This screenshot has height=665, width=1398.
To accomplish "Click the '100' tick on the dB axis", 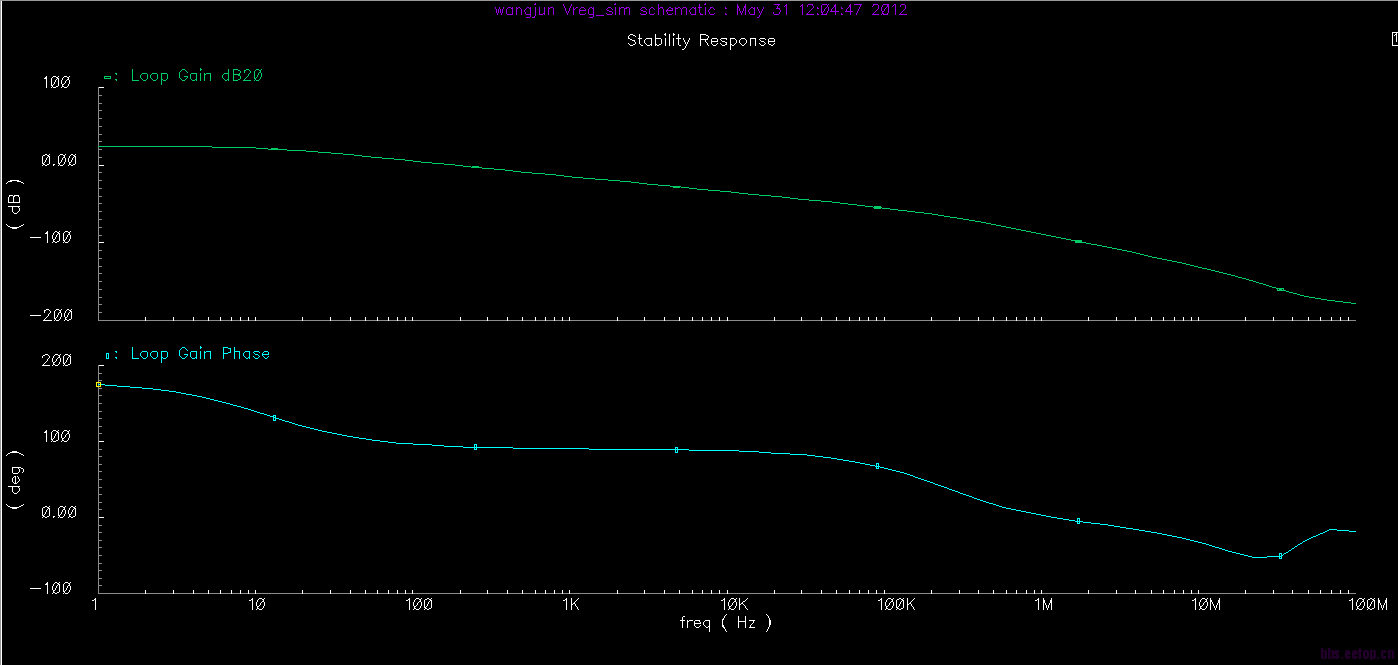I will point(56,84).
